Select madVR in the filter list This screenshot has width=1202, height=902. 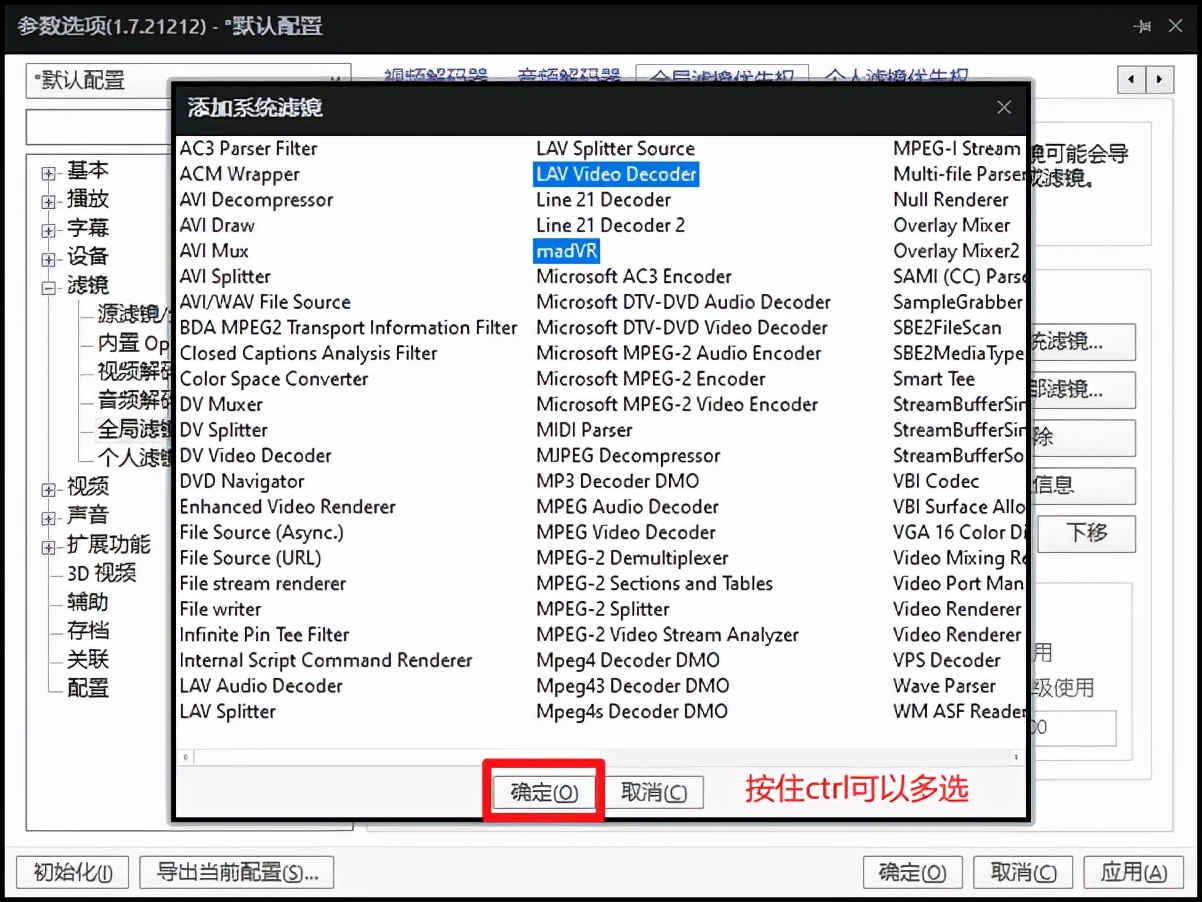point(567,251)
